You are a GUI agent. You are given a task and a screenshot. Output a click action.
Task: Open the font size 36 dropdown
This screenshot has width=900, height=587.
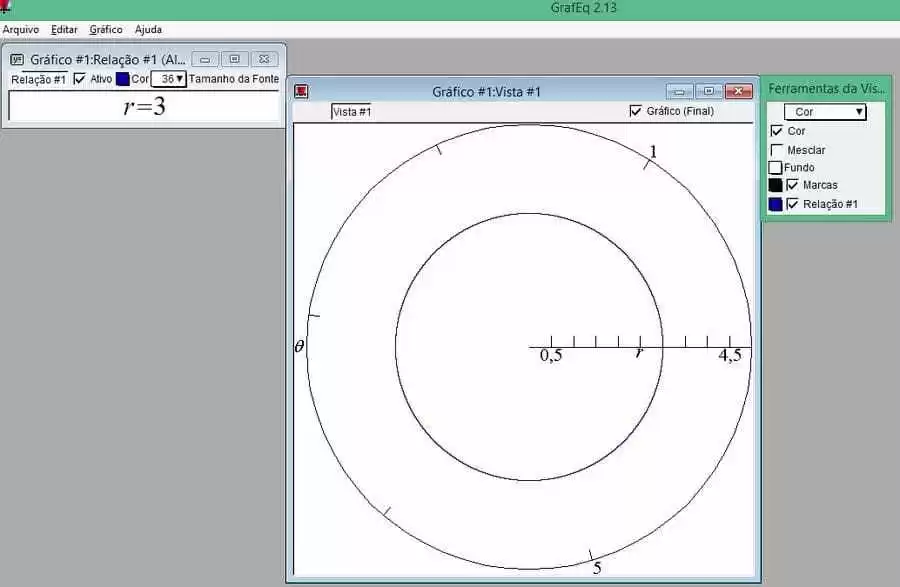pos(169,79)
